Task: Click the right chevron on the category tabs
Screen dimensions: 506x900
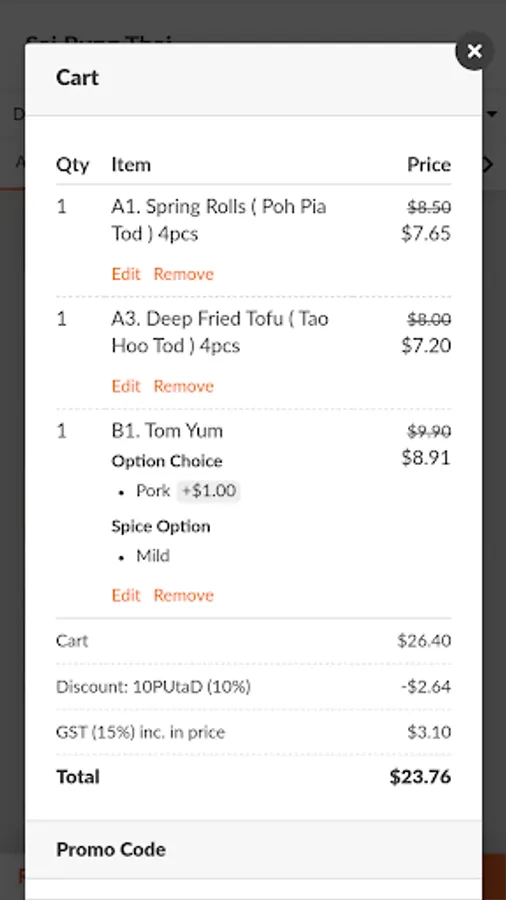Action: click(488, 165)
